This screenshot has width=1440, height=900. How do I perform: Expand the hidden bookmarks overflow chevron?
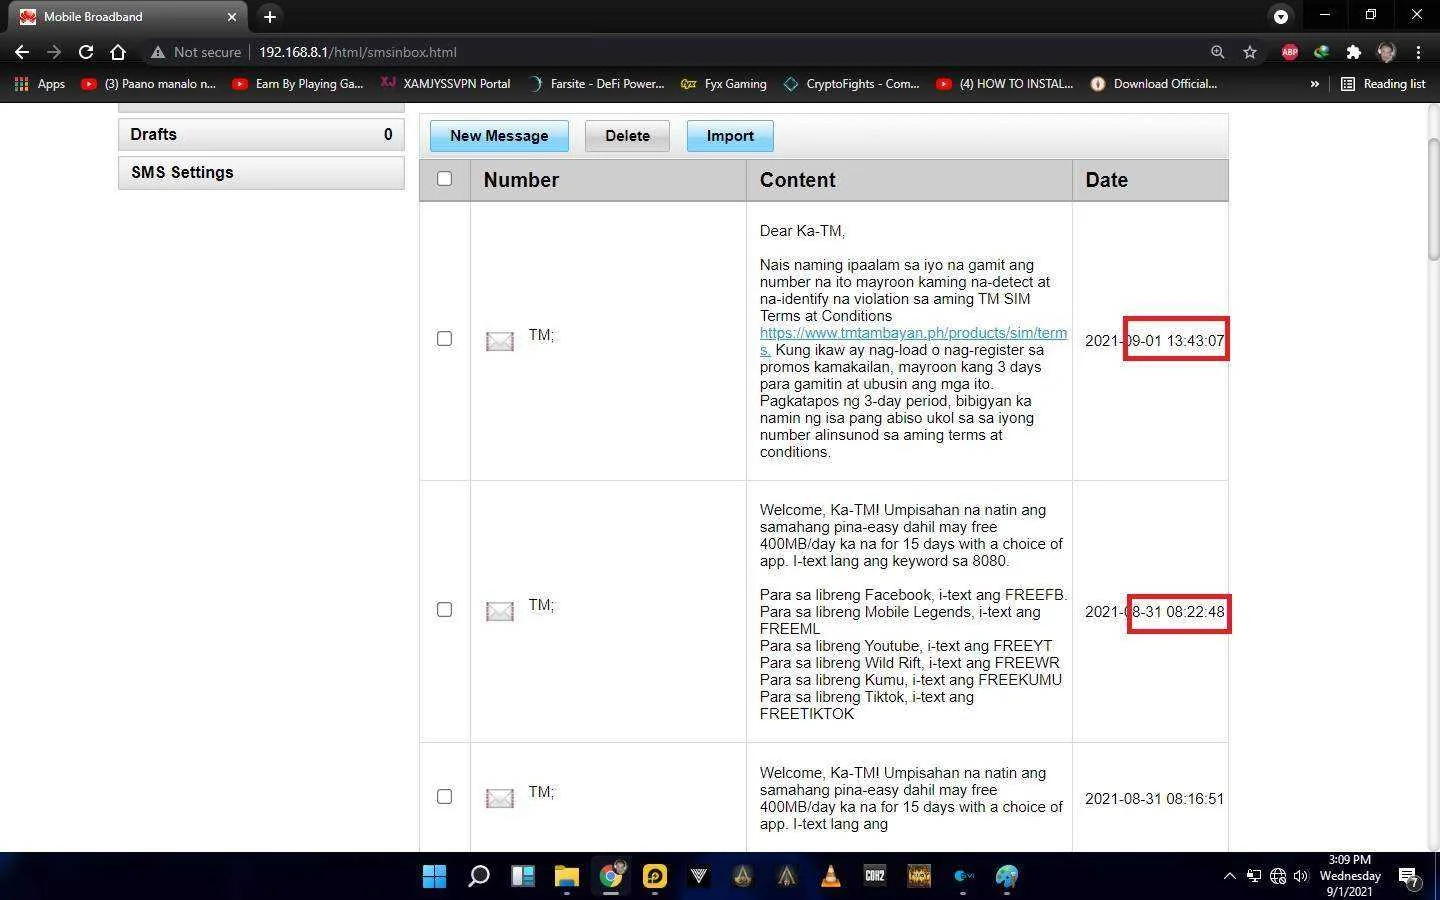(x=1314, y=84)
